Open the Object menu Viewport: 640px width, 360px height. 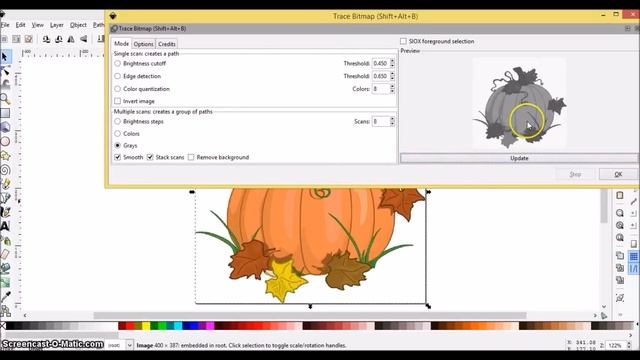point(78,25)
